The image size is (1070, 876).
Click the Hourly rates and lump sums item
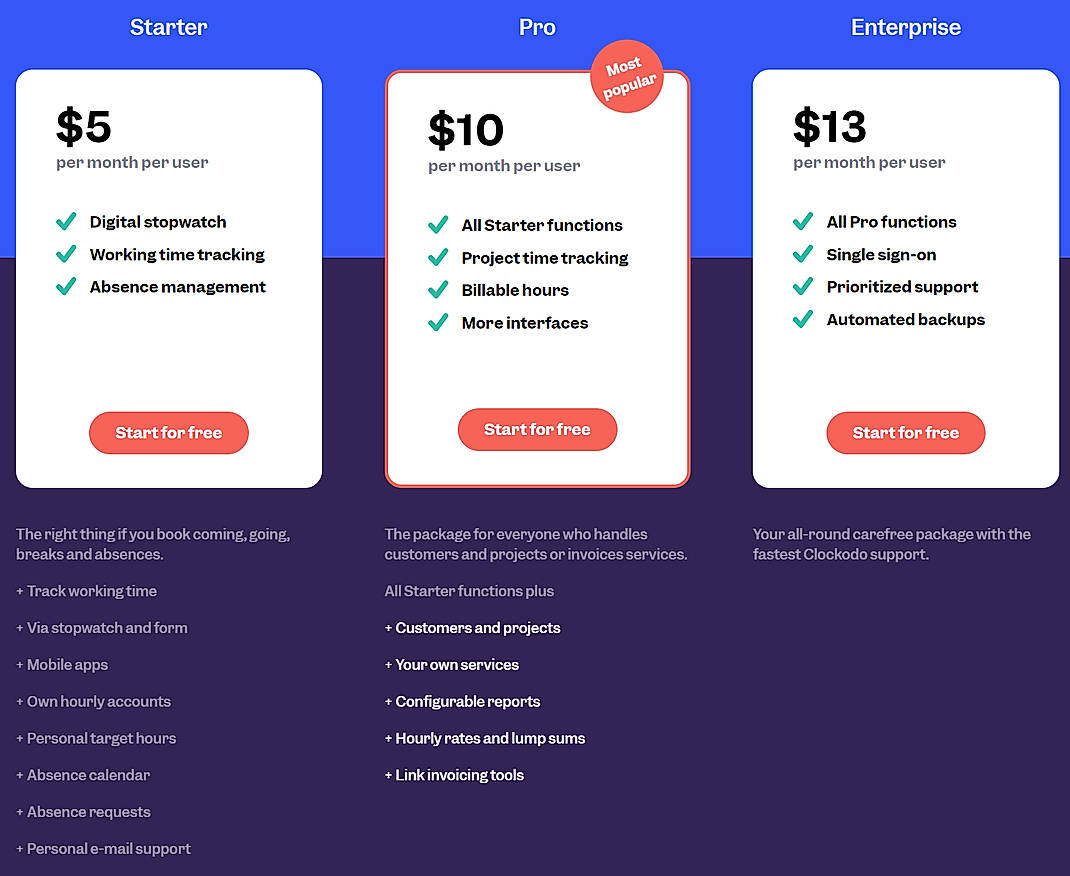[486, 738]
